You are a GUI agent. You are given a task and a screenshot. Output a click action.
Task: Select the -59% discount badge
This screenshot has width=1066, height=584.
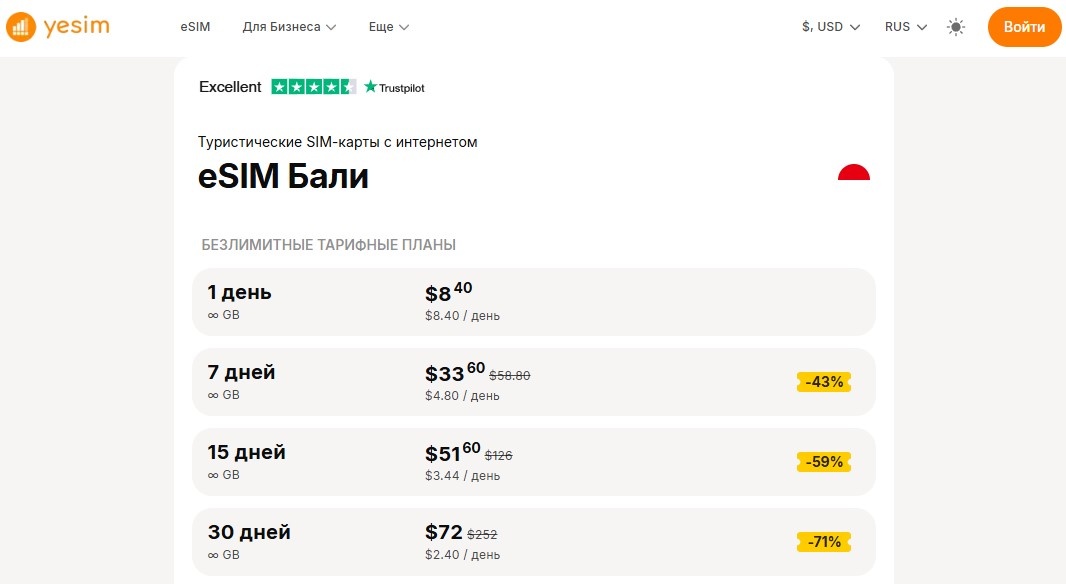pos(824,462)
